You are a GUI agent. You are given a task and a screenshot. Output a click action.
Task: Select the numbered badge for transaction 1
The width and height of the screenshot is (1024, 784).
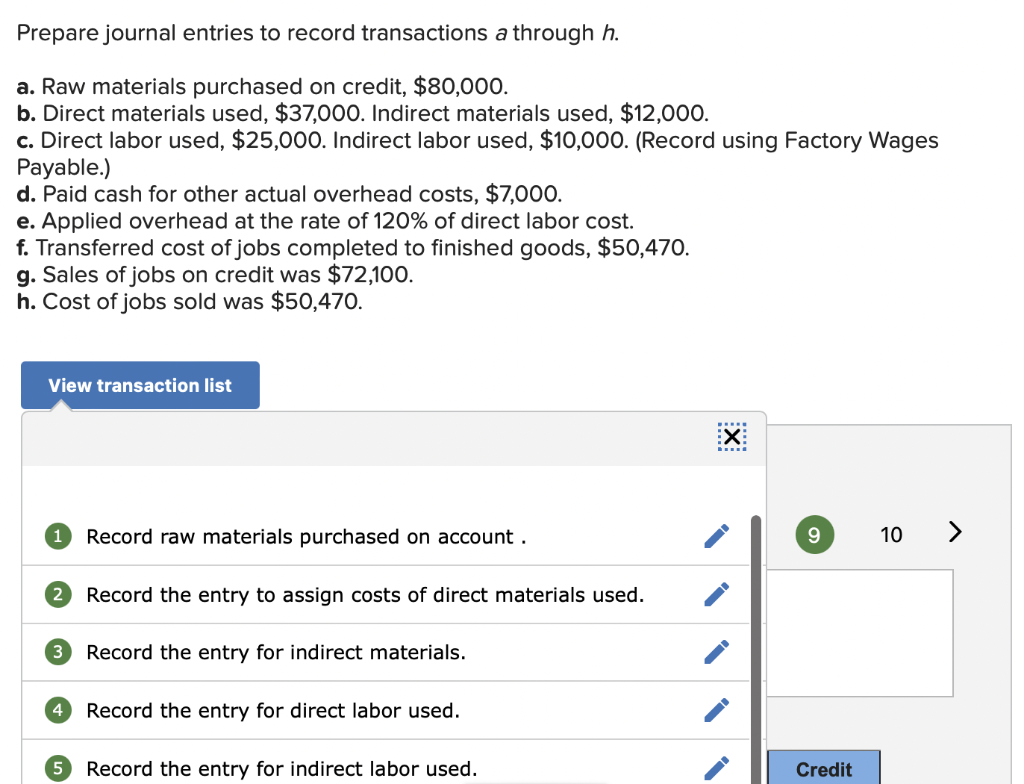(57, 536)
